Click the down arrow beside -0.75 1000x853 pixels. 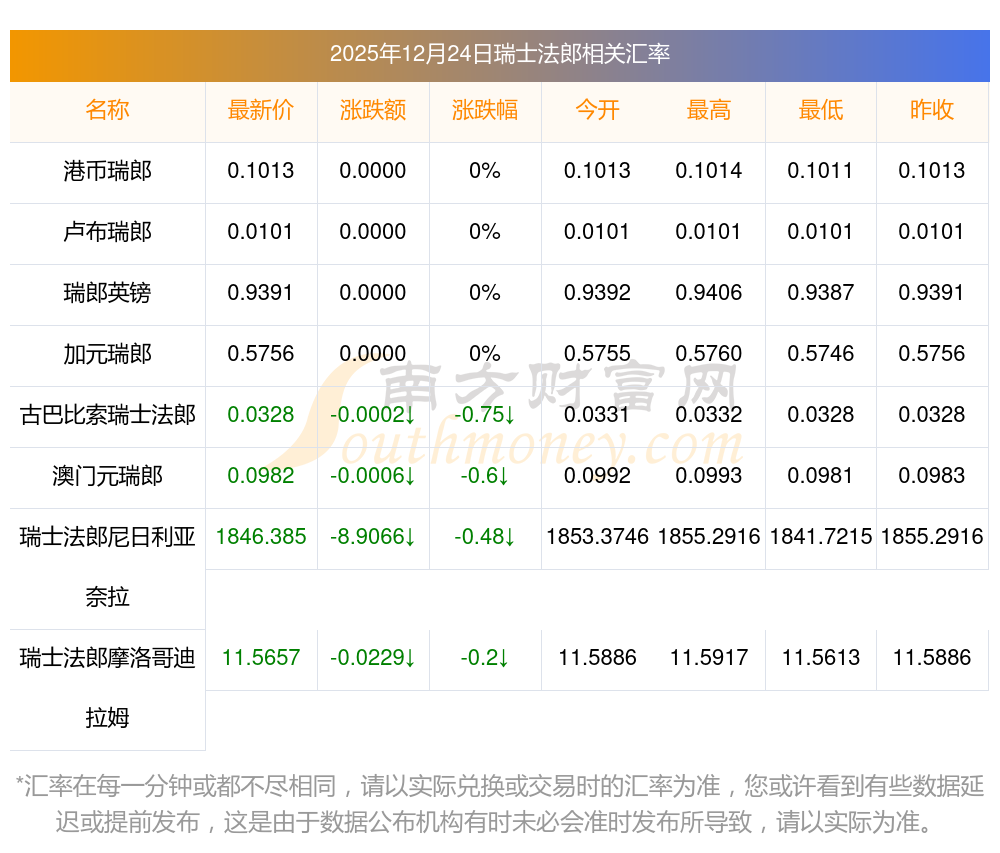(x=509, y=415)
